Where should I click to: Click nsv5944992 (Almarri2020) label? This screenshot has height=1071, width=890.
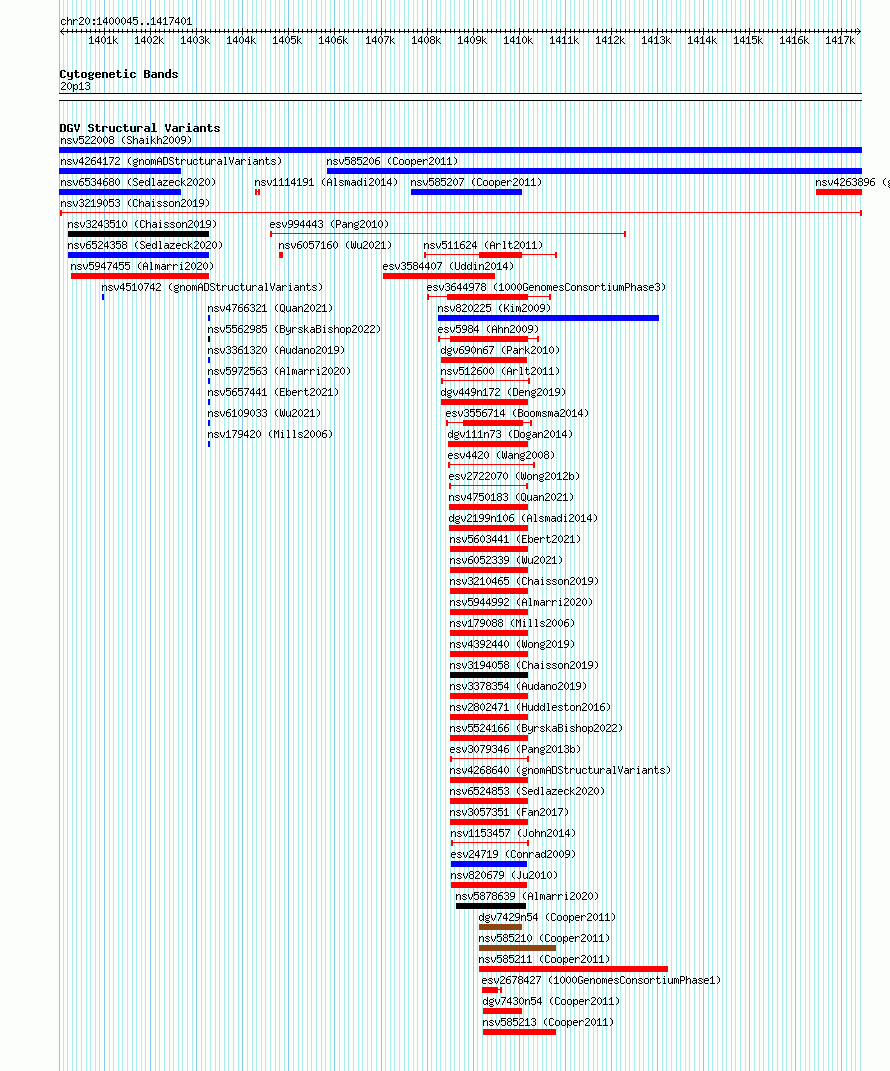click(520, 602)
